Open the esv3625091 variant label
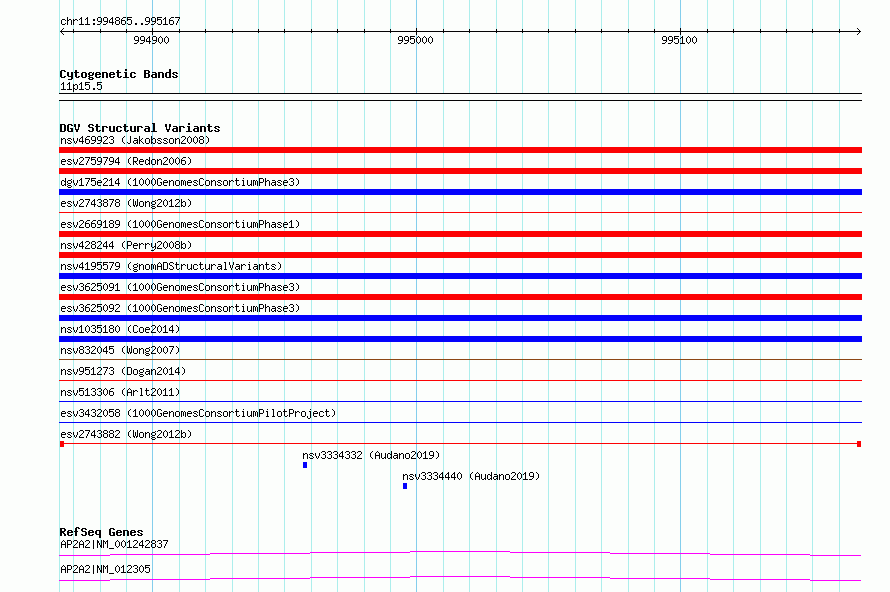Viewport: 890px width, 592px height. 180,287
